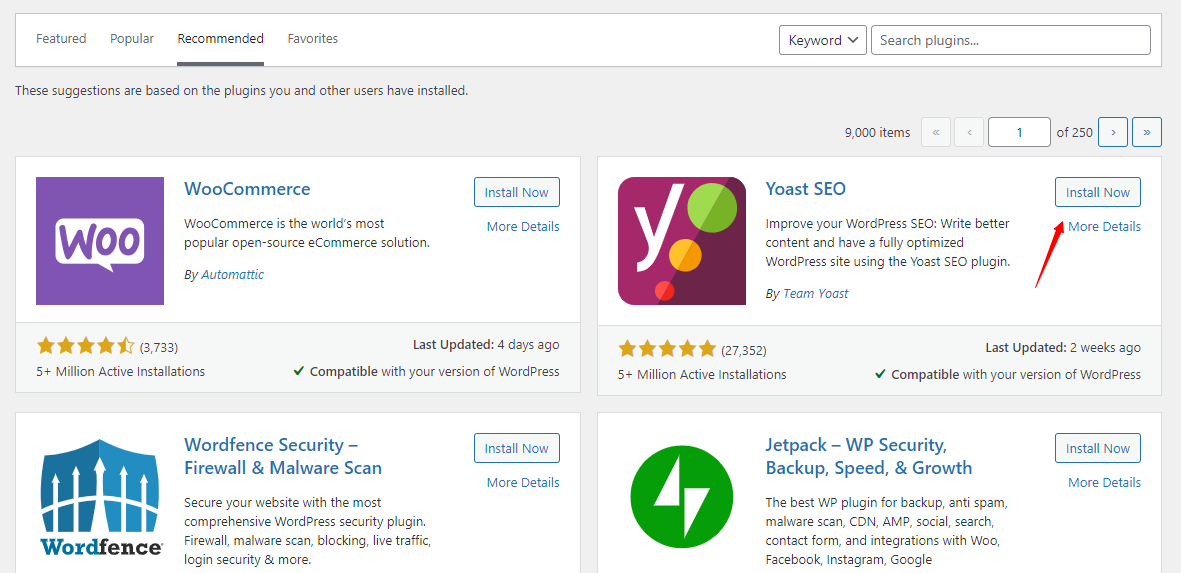
Task: Click Yoast SEO star rating
Action: tap(667, 349)
